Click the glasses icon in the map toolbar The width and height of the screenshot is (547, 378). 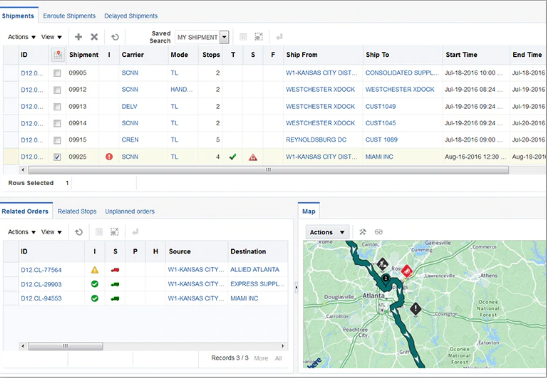[x=379, y=232]
